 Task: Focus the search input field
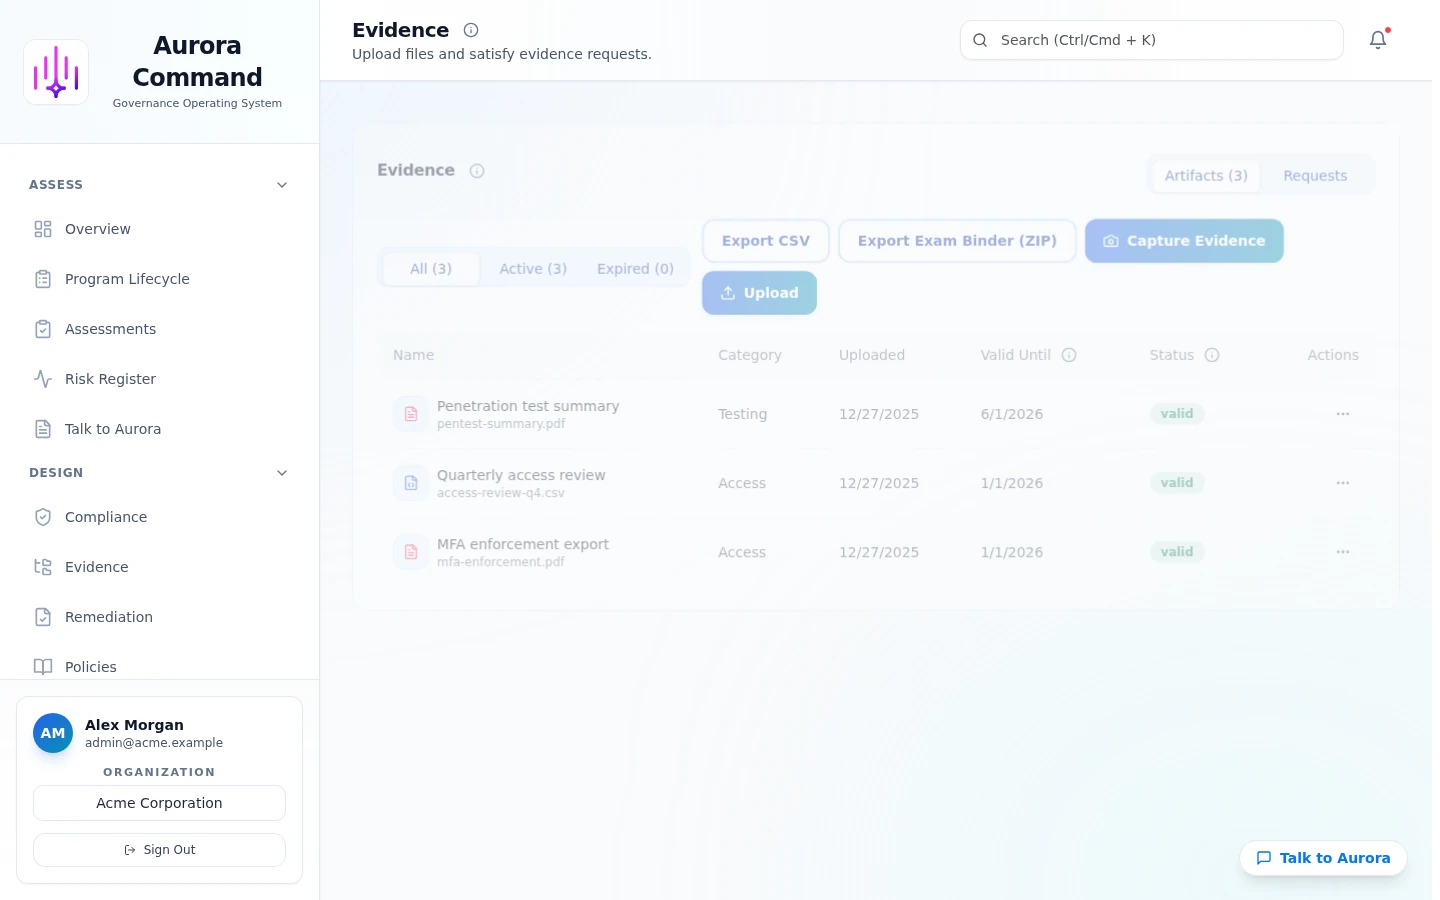click(1152, 40)
